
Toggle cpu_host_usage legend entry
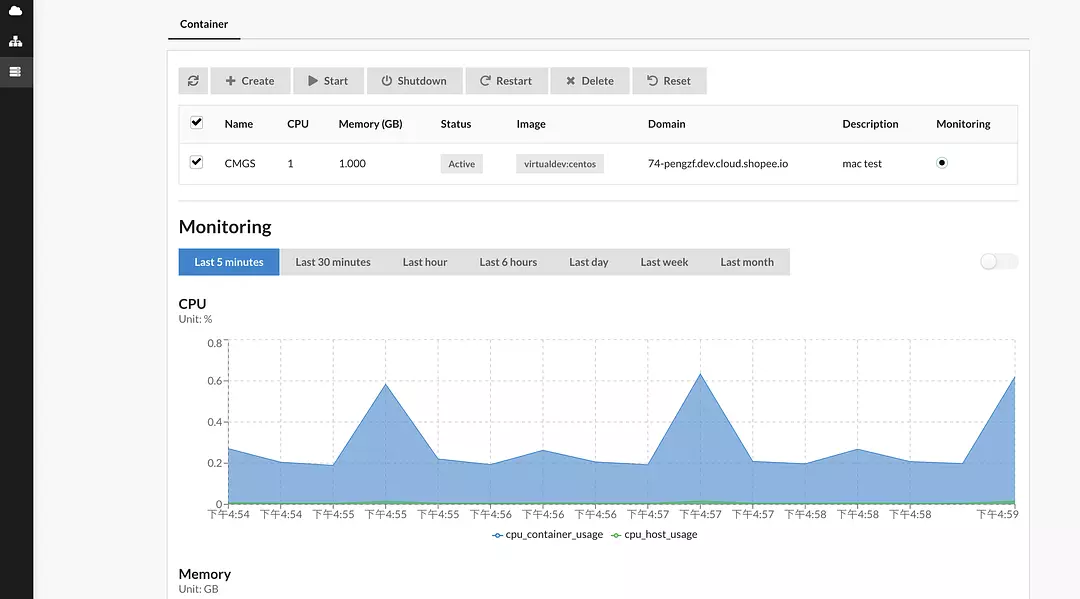tap(654, 535)
